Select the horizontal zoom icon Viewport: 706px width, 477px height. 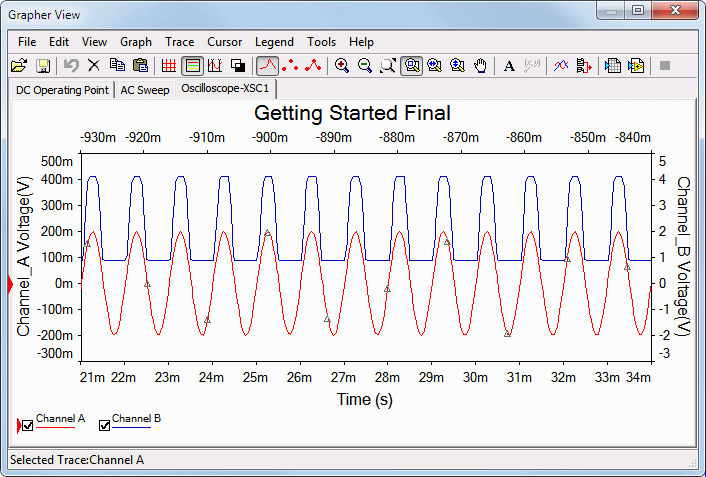434,66
